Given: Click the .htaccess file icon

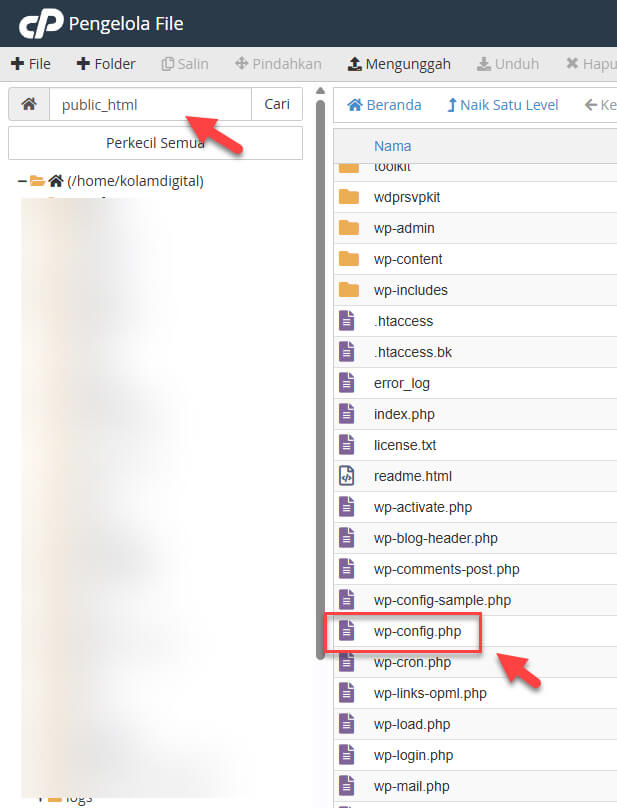Looking at the screenshot, I should coord(347,321).
